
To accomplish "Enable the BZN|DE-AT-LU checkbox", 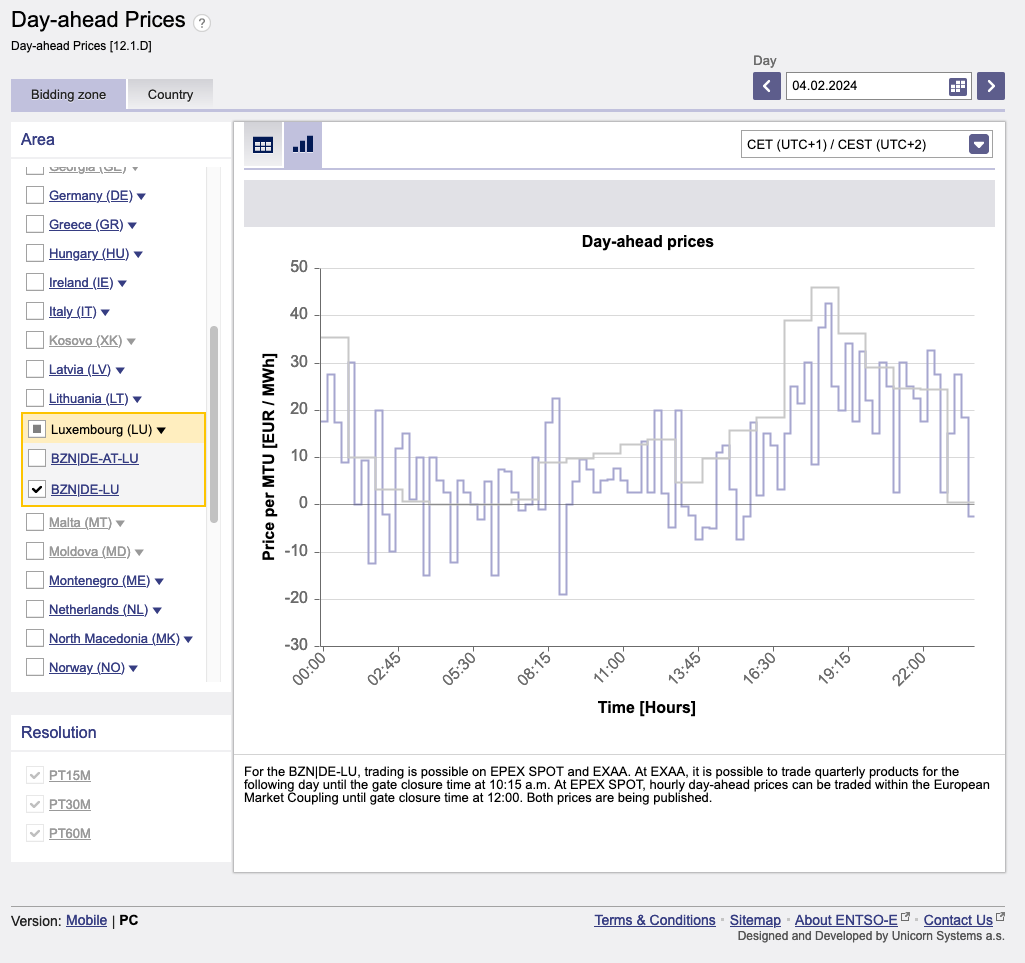I will [x=36, y=458].
